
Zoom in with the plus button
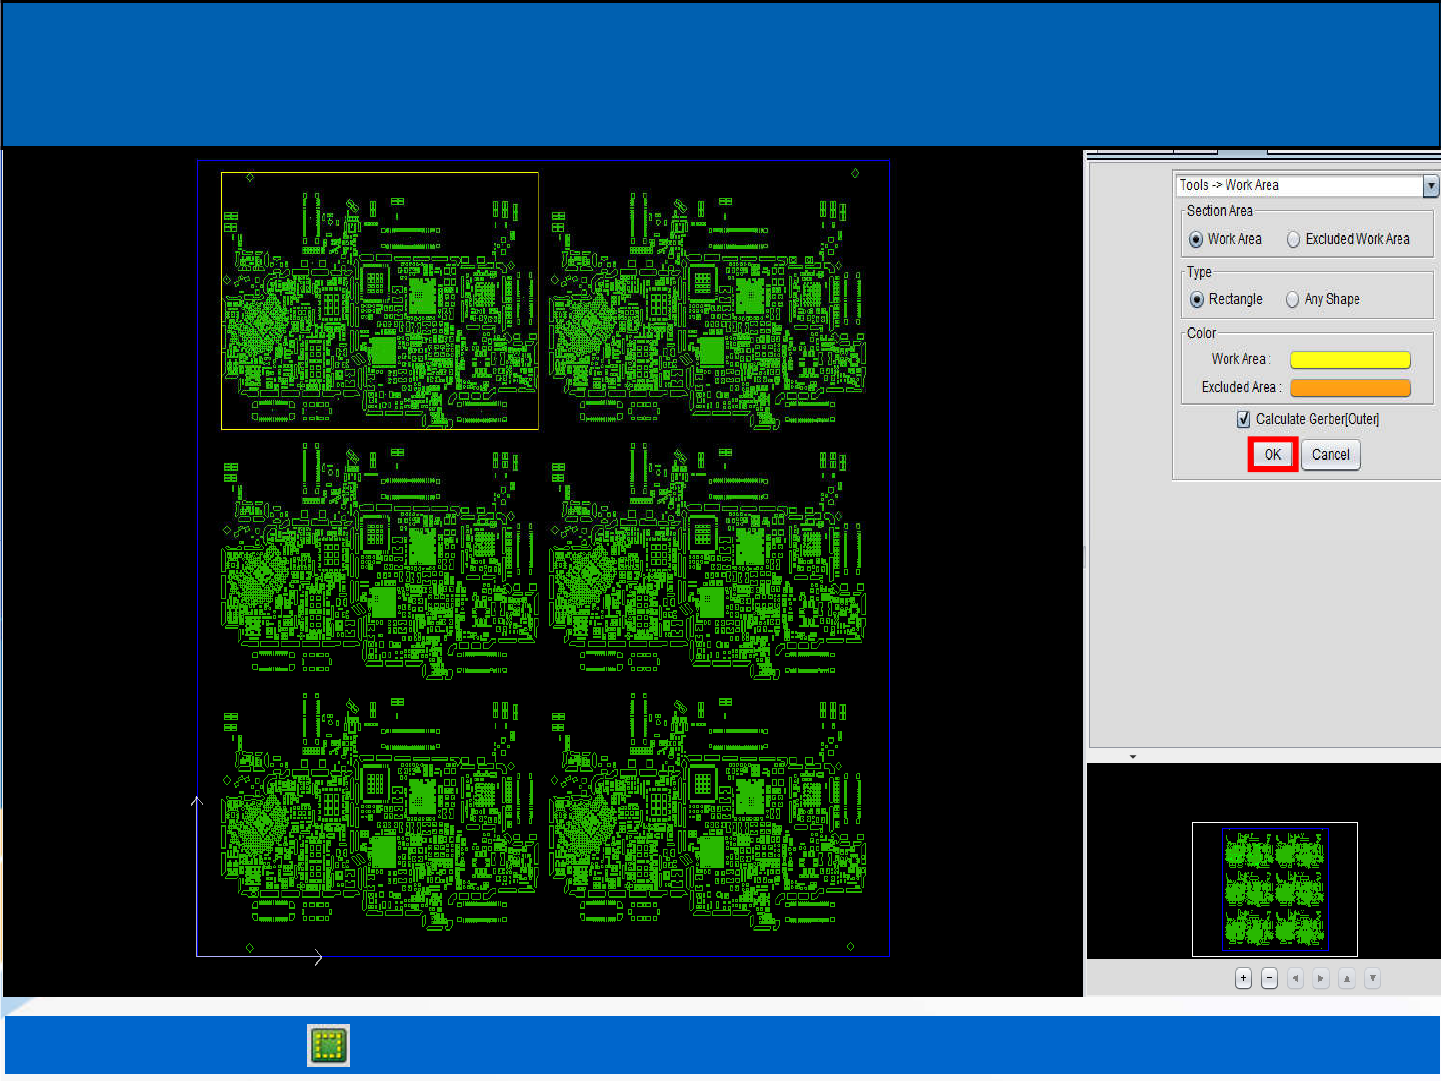coord(1243,978)
